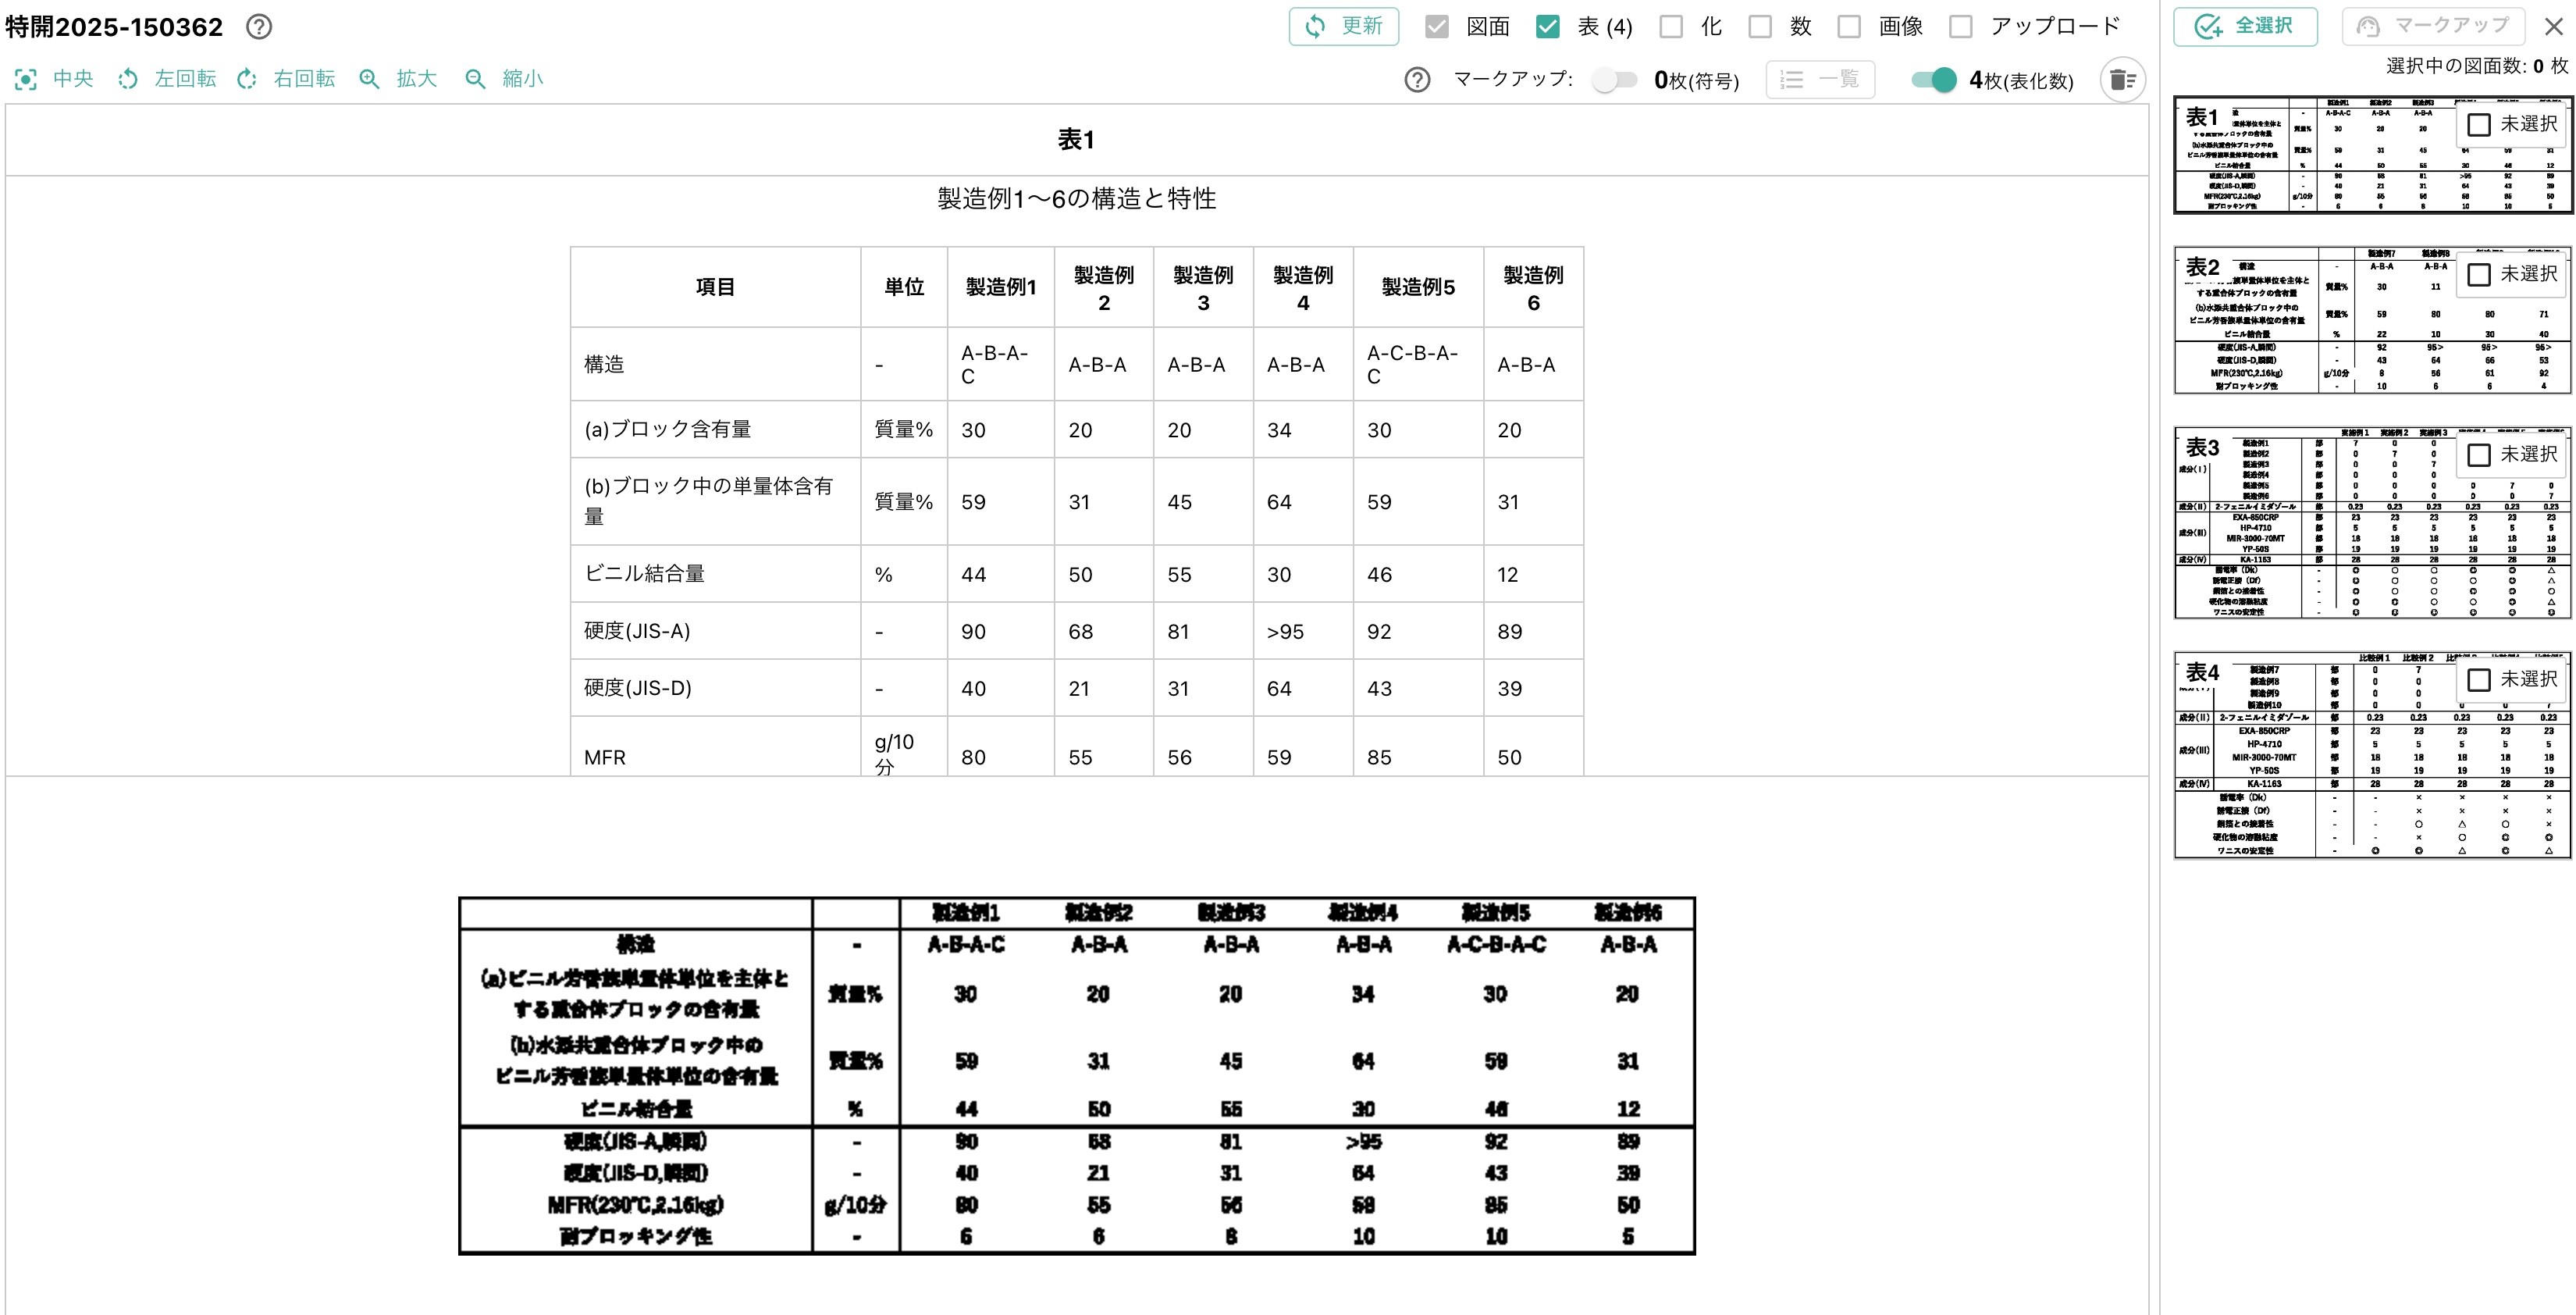Viewport: 2576px width, 1315px height.
Task: Open the 一覧 list button
Action: [x=1820, y=80]
